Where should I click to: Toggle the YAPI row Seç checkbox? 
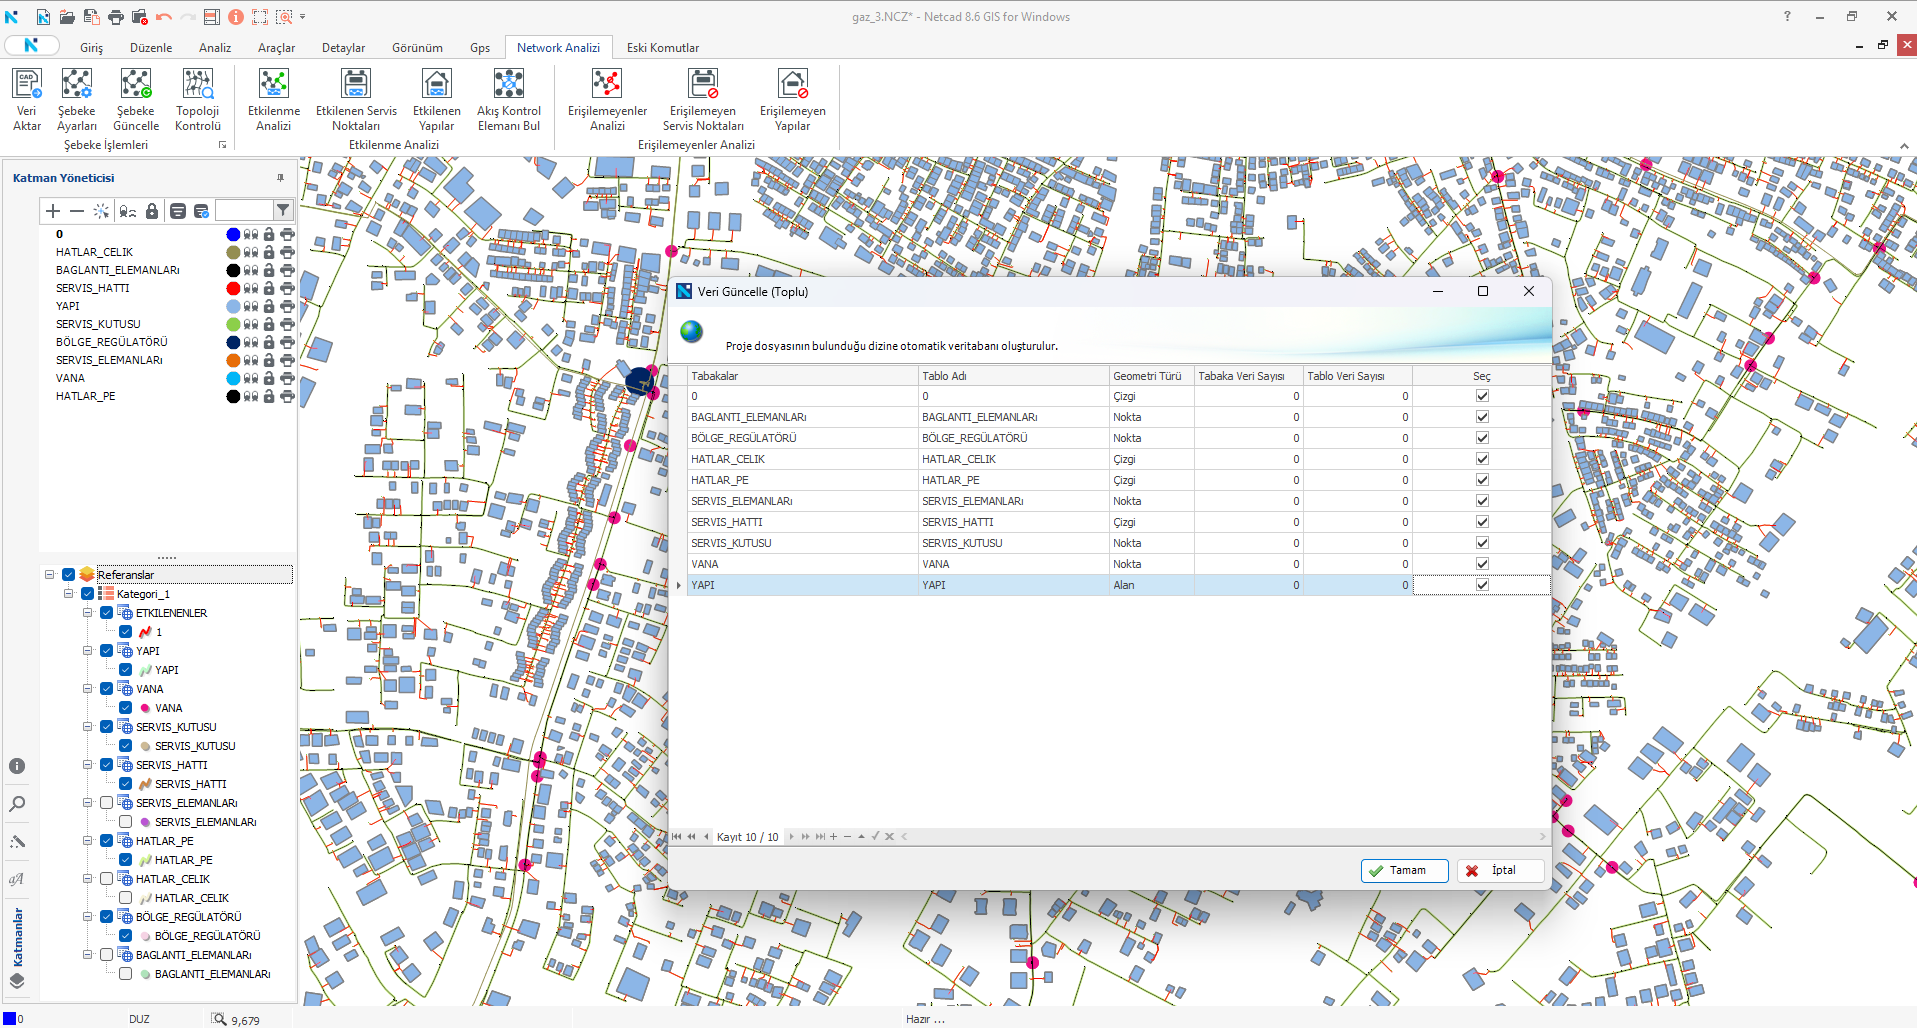[1482, 585]
